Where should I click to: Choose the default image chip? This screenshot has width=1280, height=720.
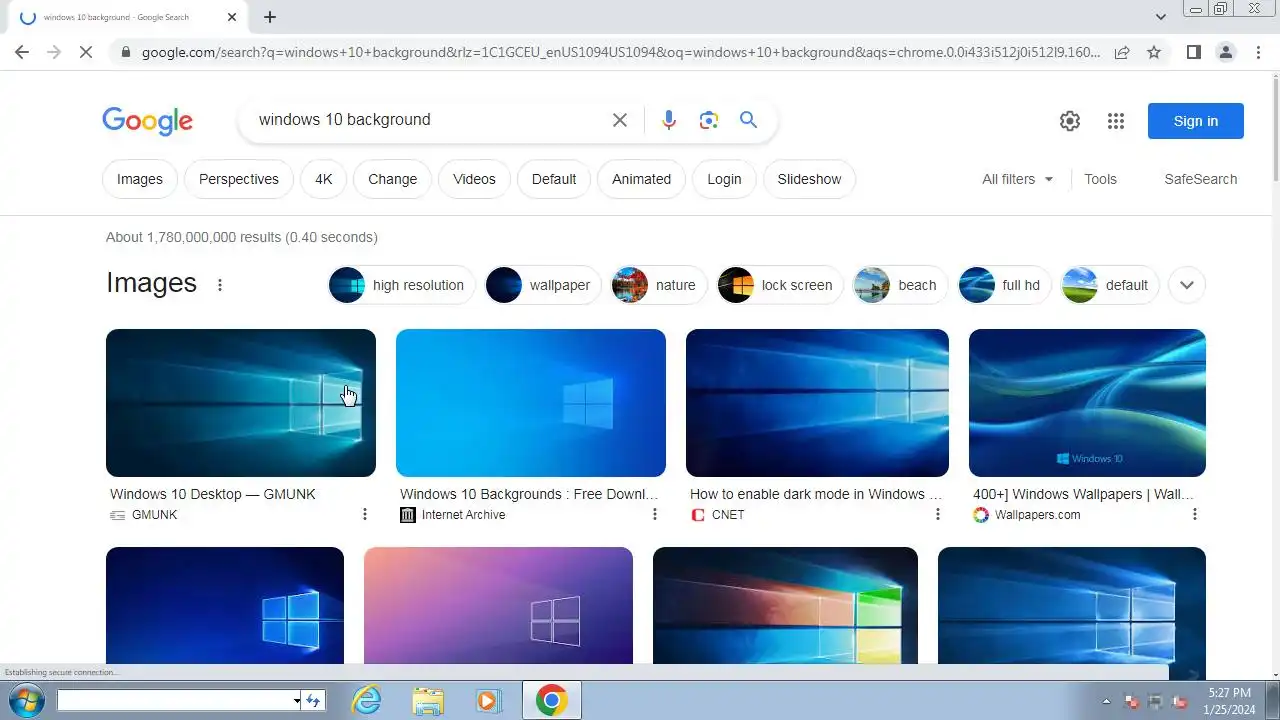[1109, 285]
